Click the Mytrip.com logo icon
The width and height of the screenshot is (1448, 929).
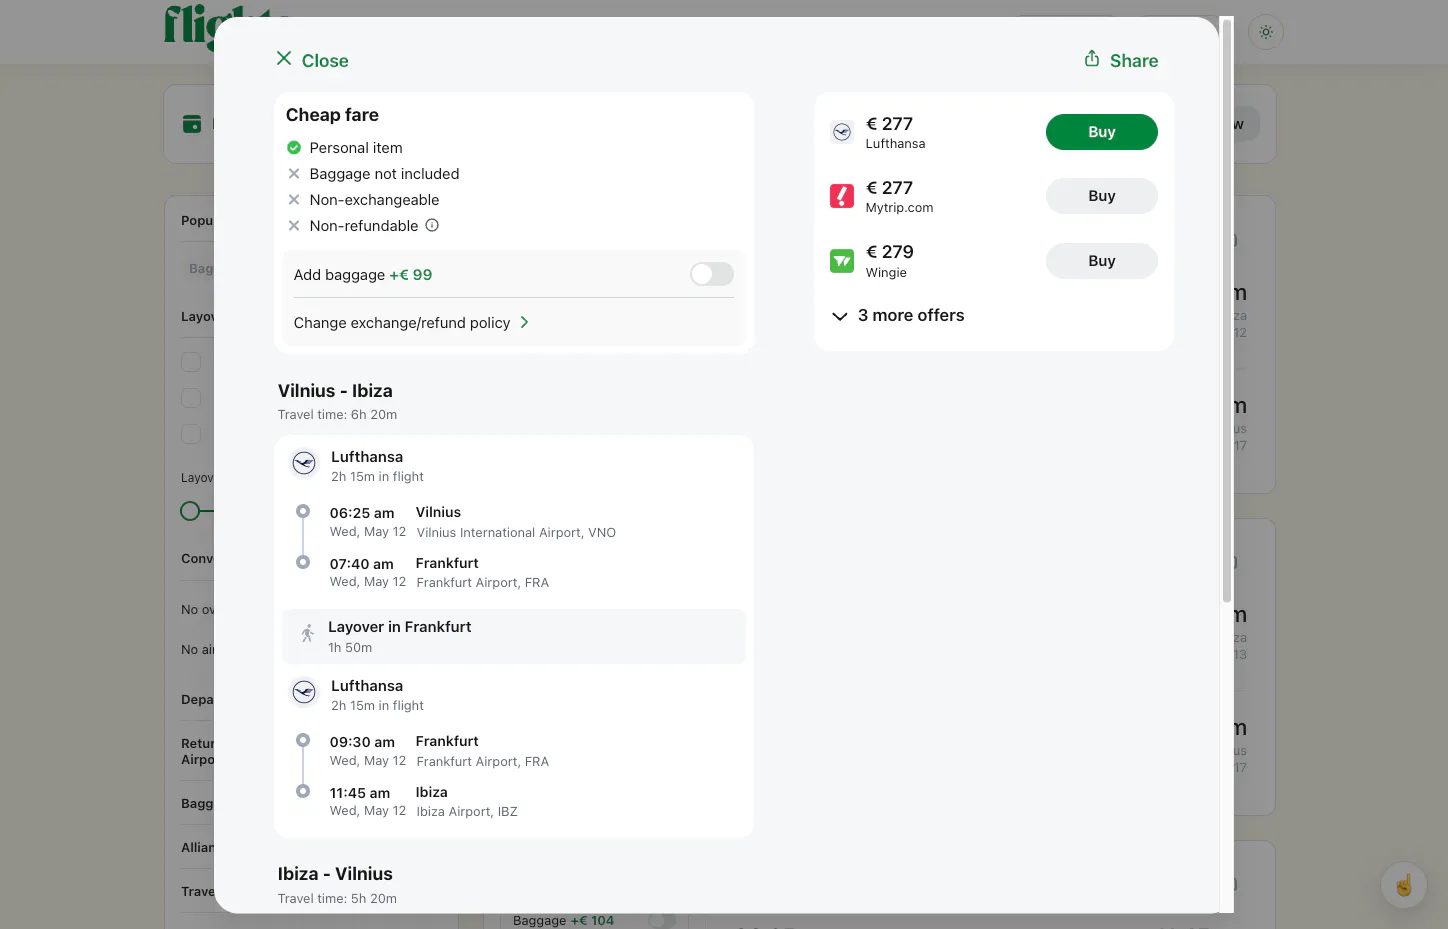tap(842, 196)
